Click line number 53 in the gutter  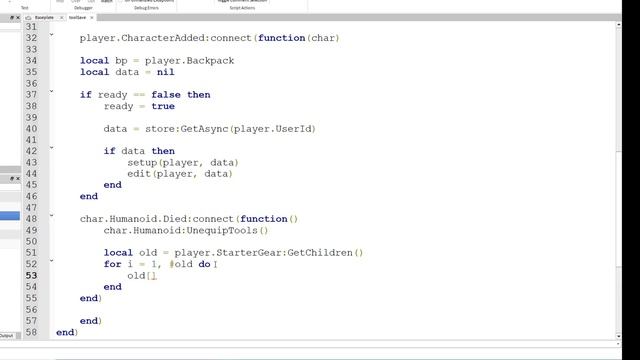click(31, 276)
